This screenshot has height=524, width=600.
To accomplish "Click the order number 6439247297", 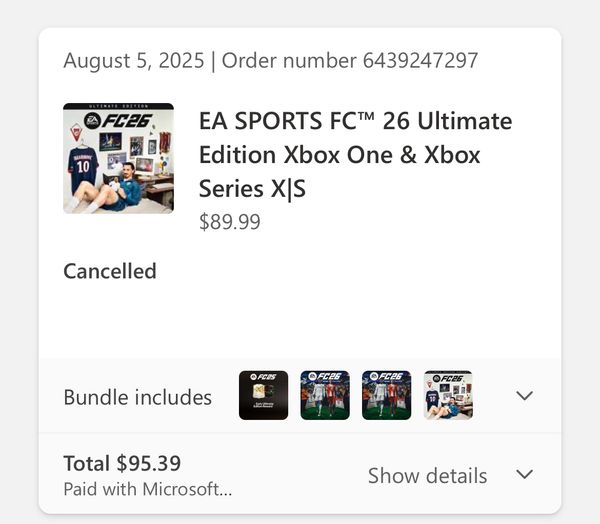I will click(x=420, y=60).
